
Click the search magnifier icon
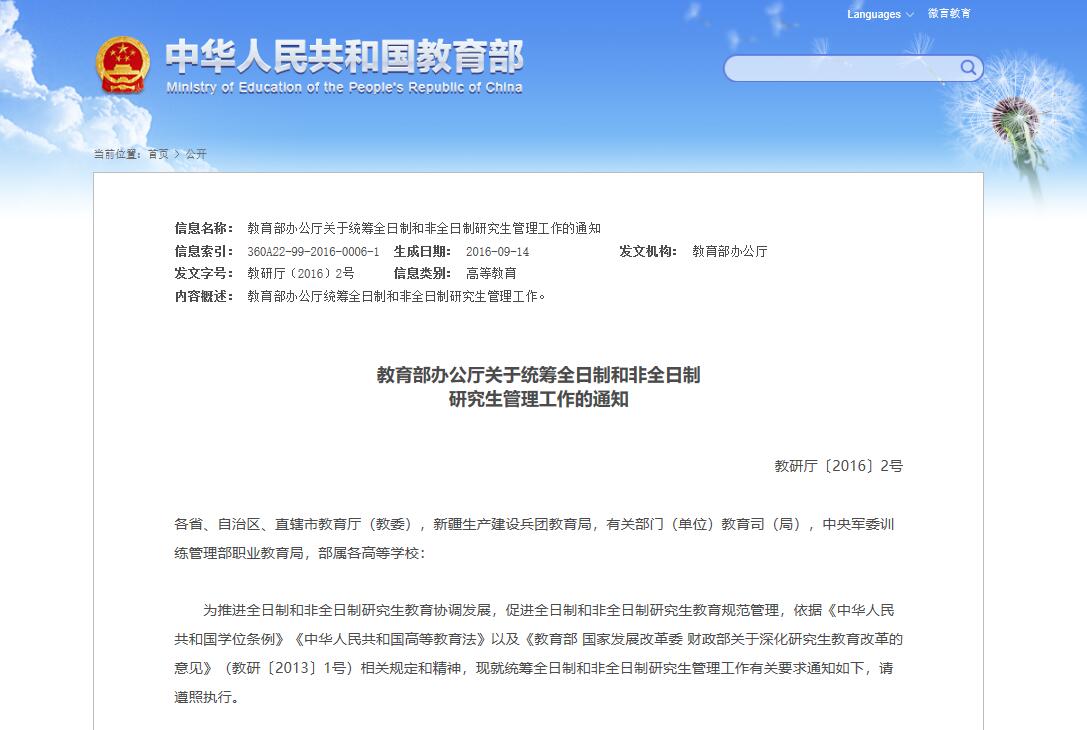pos(967,68)
